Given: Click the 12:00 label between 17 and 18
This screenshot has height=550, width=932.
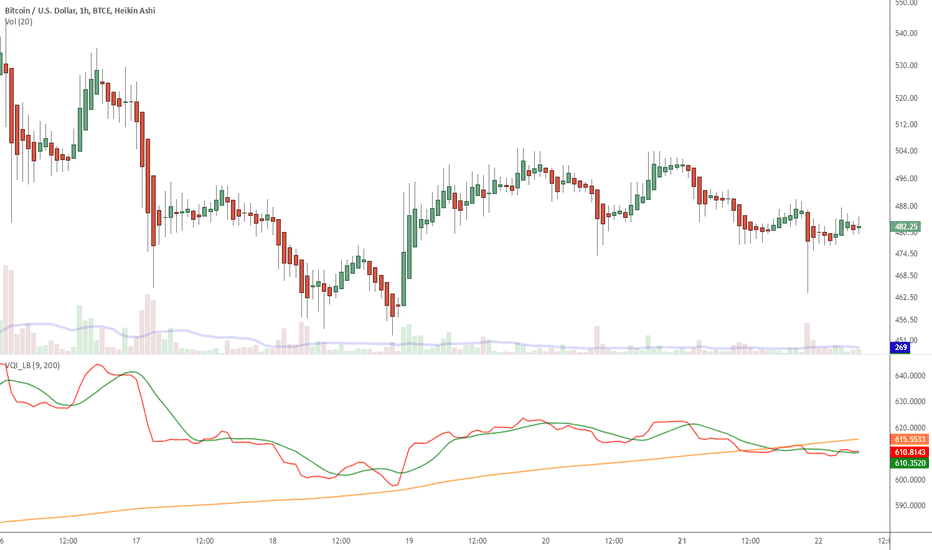Looking at the screenshot, I should point(204,541).
